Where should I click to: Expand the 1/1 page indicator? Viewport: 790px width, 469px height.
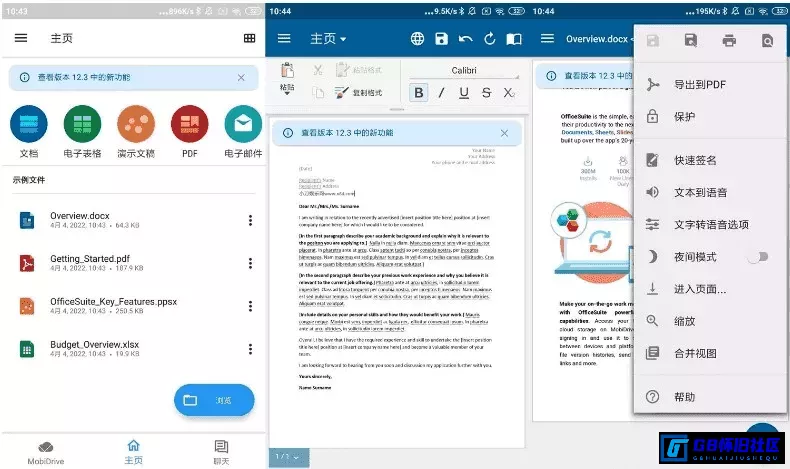[289, 457]
